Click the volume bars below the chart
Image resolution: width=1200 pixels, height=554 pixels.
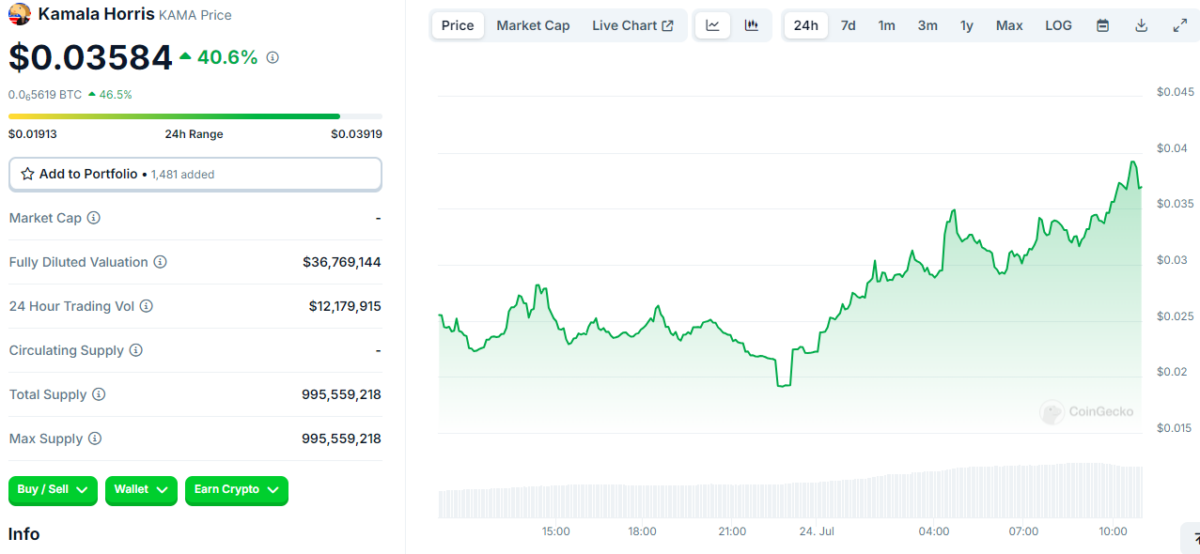click(x=790, y=490)
